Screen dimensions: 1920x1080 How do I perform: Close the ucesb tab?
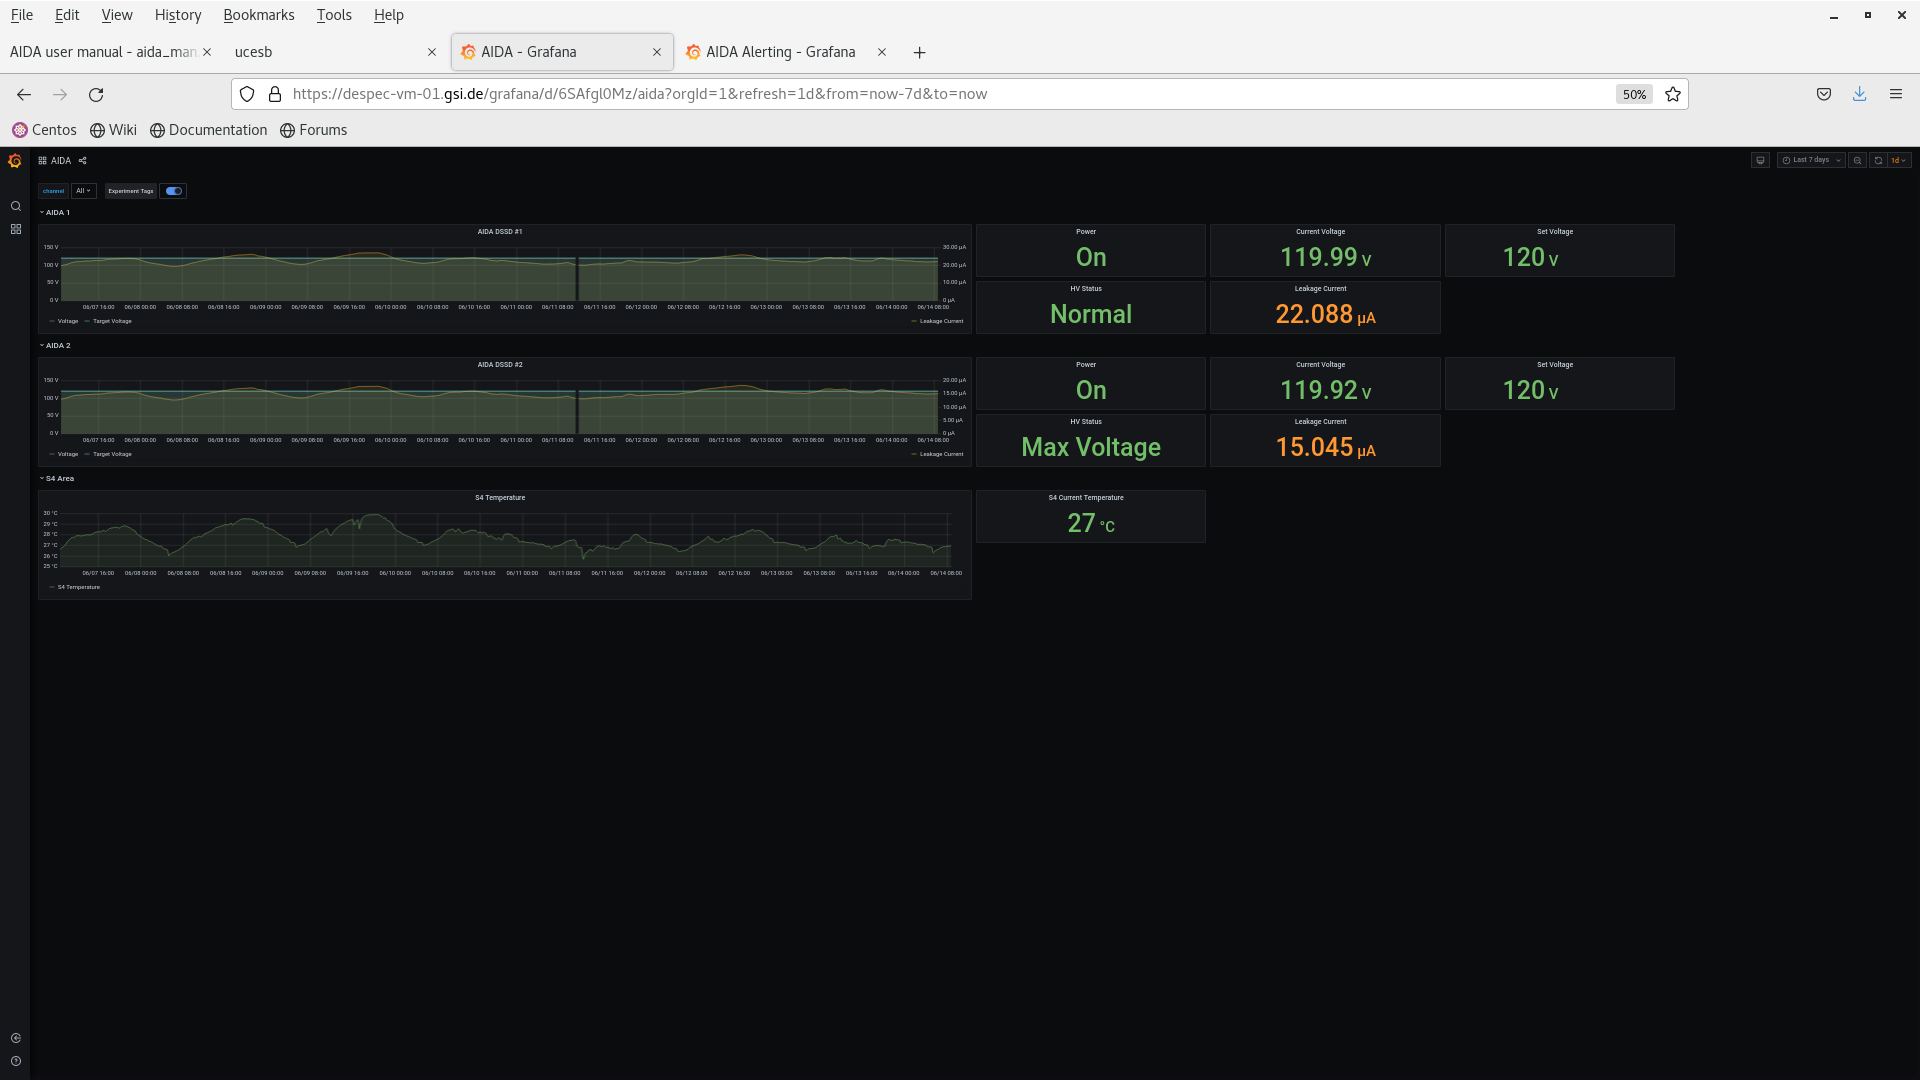pyautogui.click(x=432, y=52)
